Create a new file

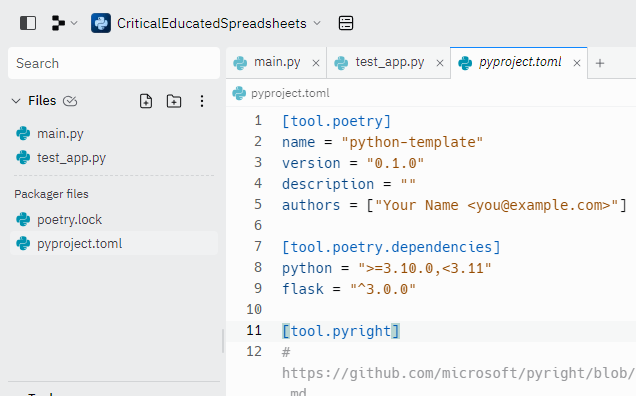146,101
